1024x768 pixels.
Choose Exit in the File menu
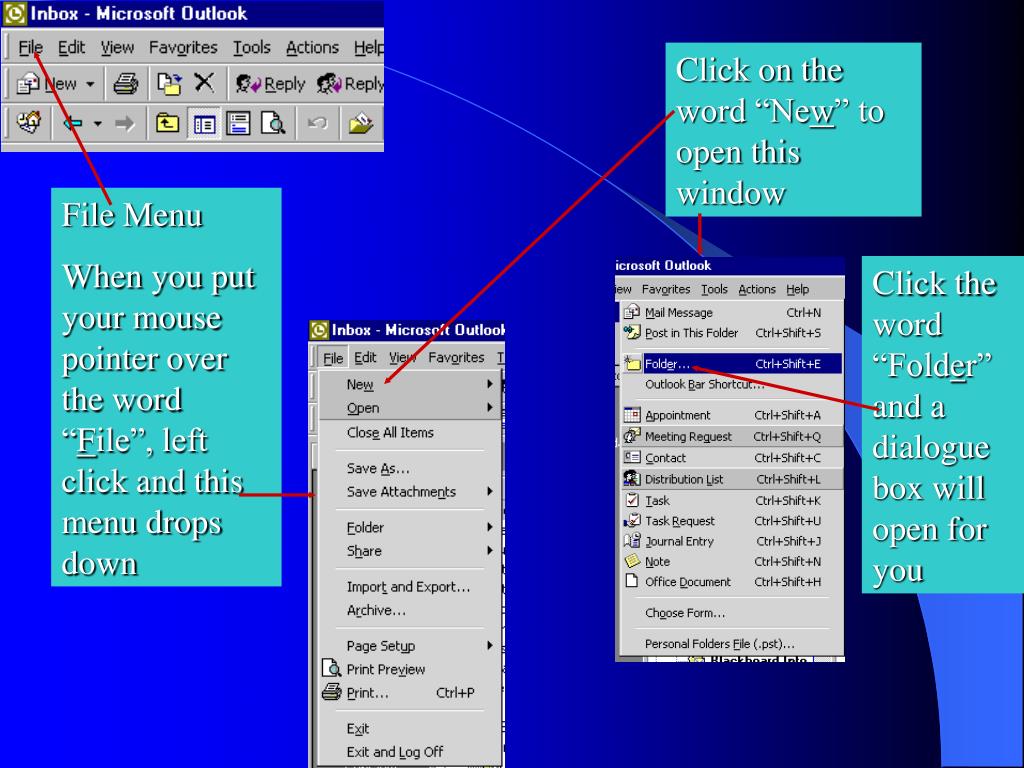(411, 728)
